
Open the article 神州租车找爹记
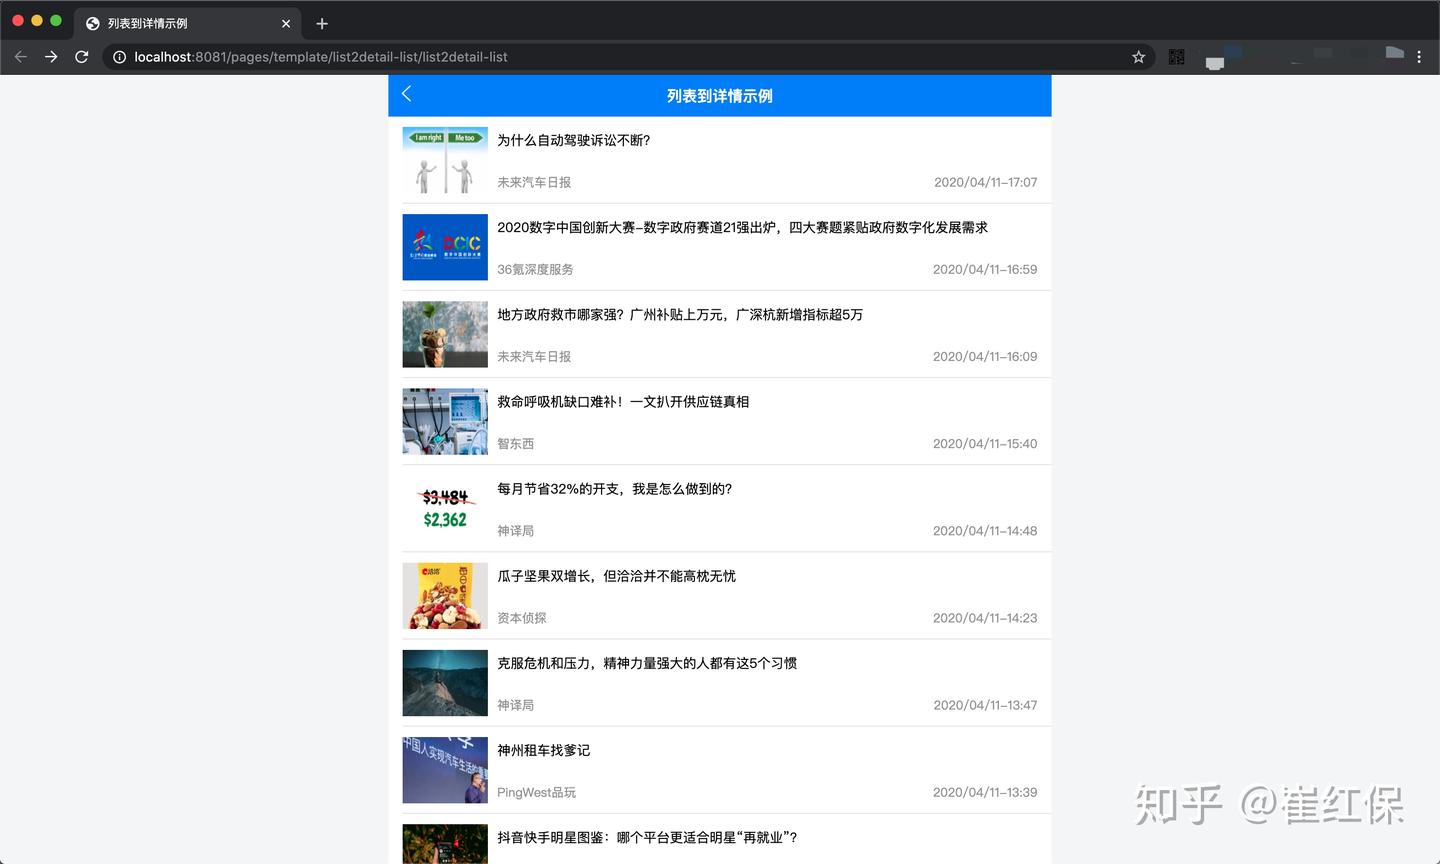click(543, 750)
